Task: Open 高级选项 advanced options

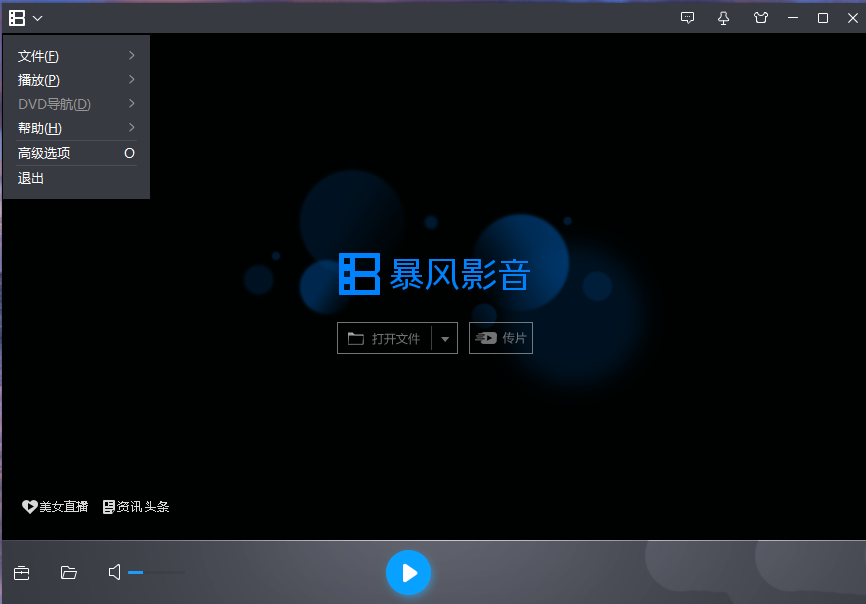Action: [x=77, y=153]
